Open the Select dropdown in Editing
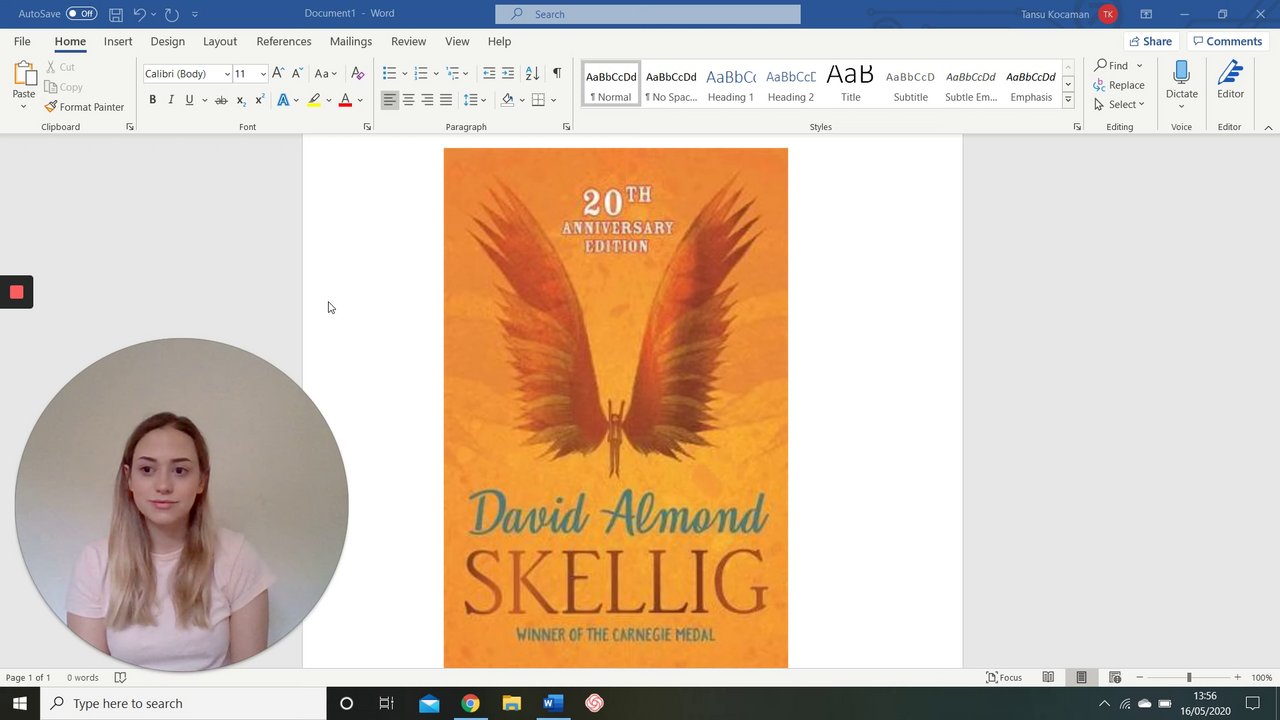 (x=1119, y=104)
